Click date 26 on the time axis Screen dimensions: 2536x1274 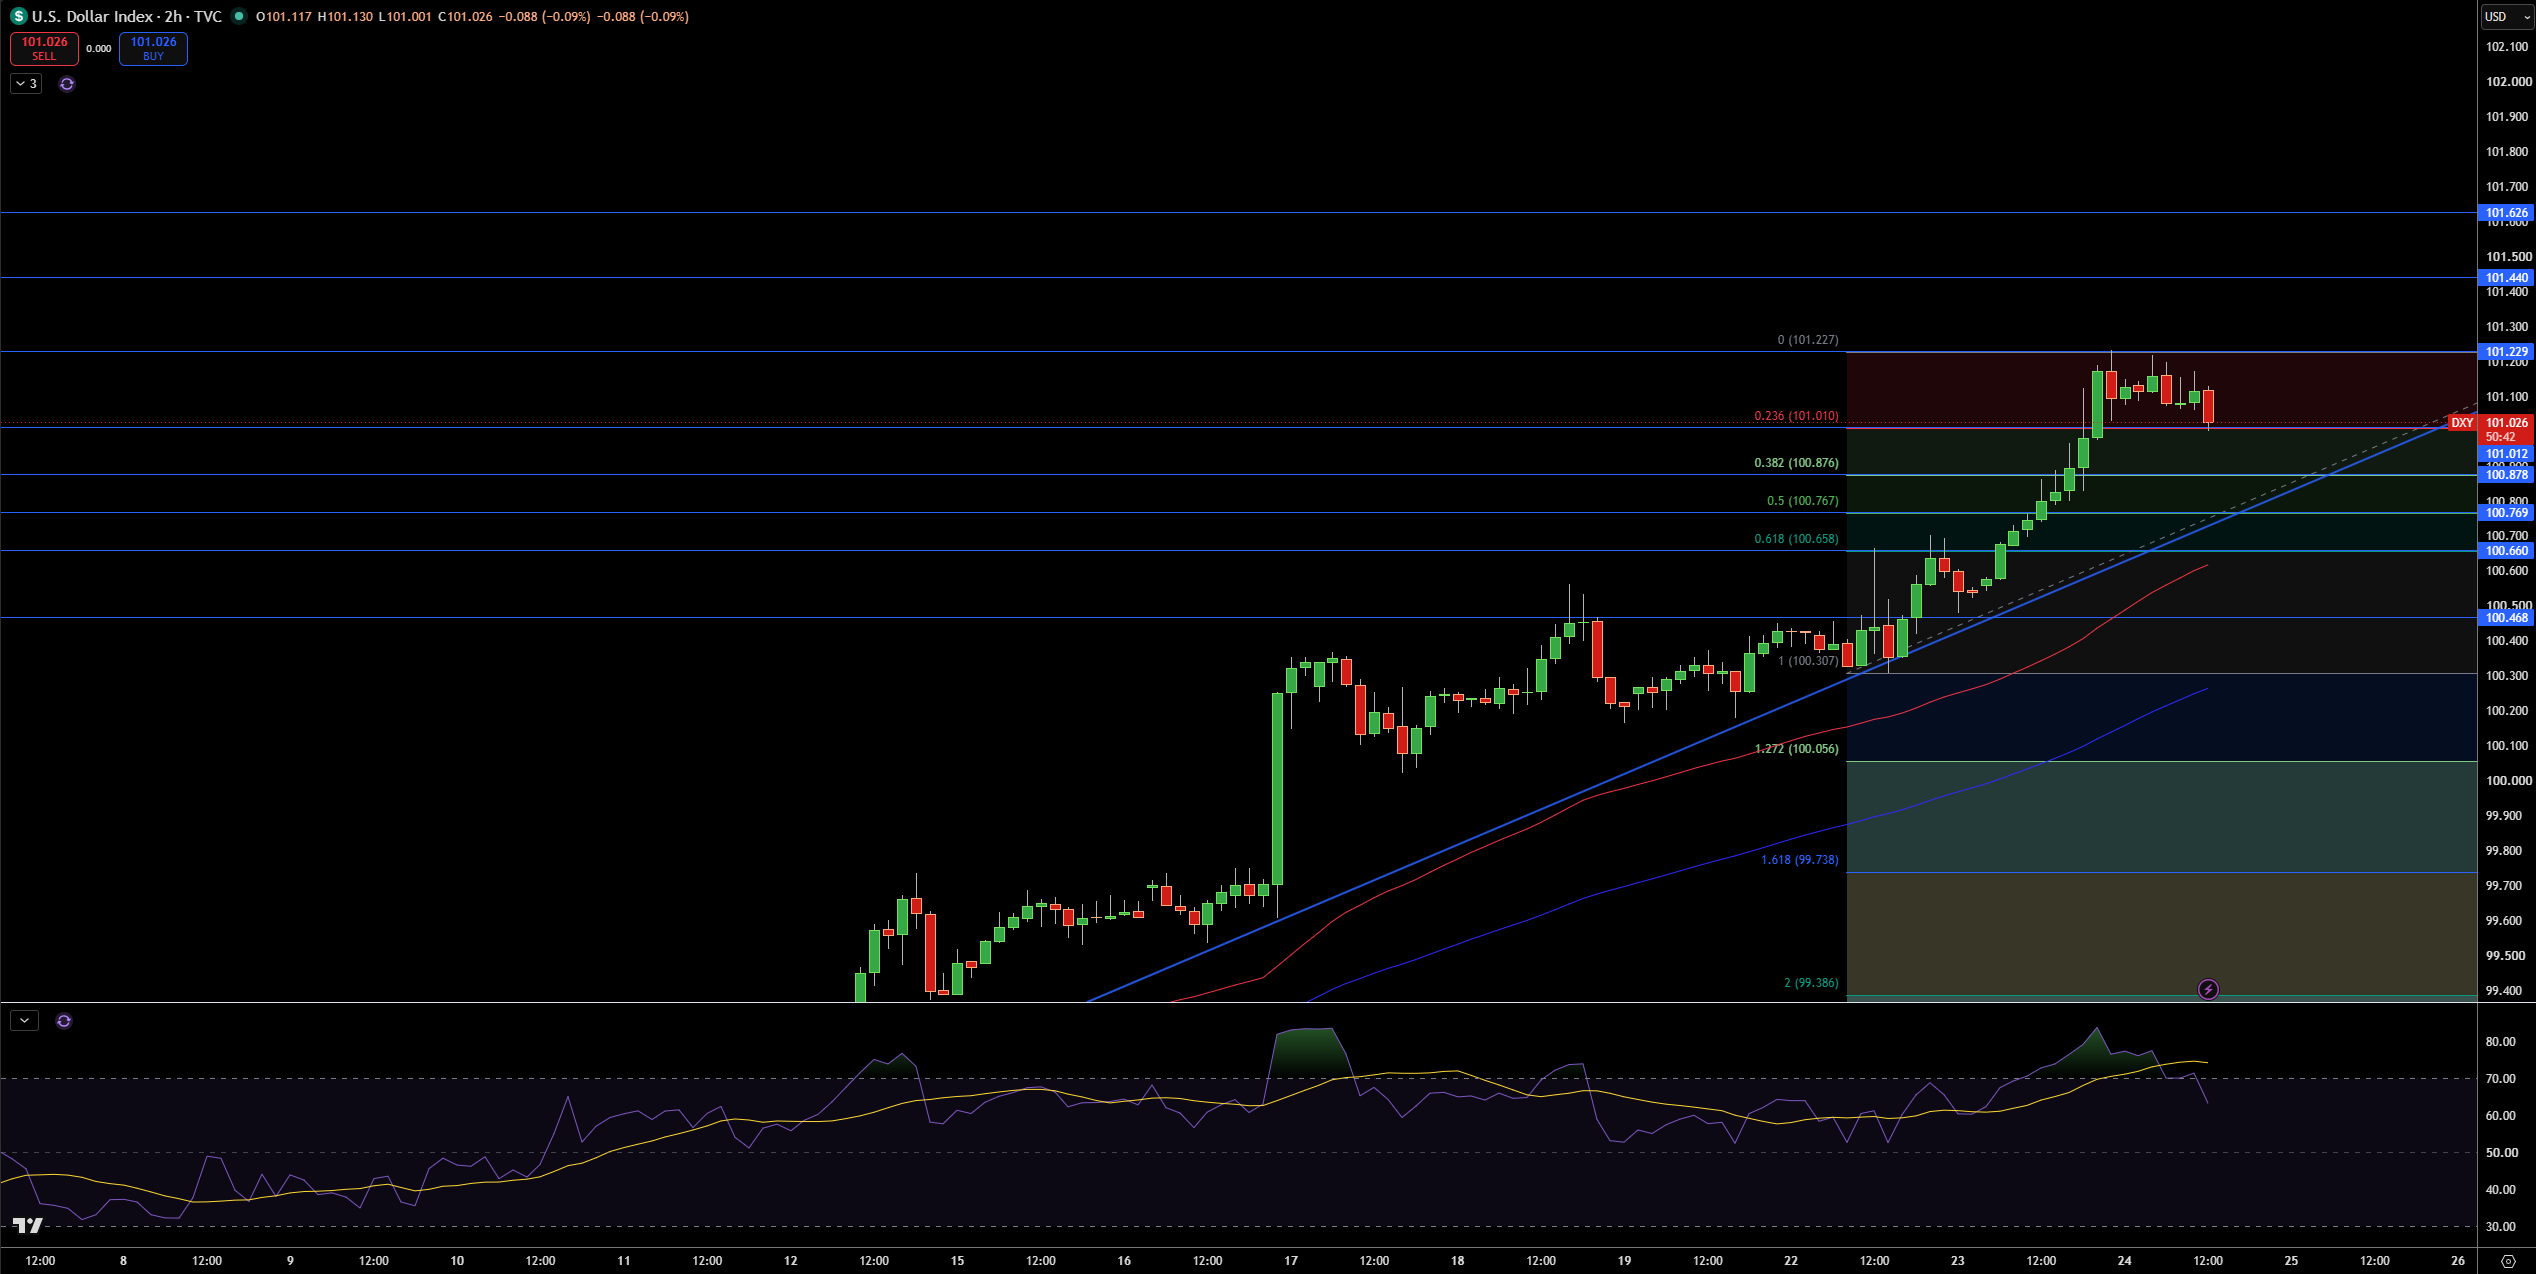tap(2458, 1261)
